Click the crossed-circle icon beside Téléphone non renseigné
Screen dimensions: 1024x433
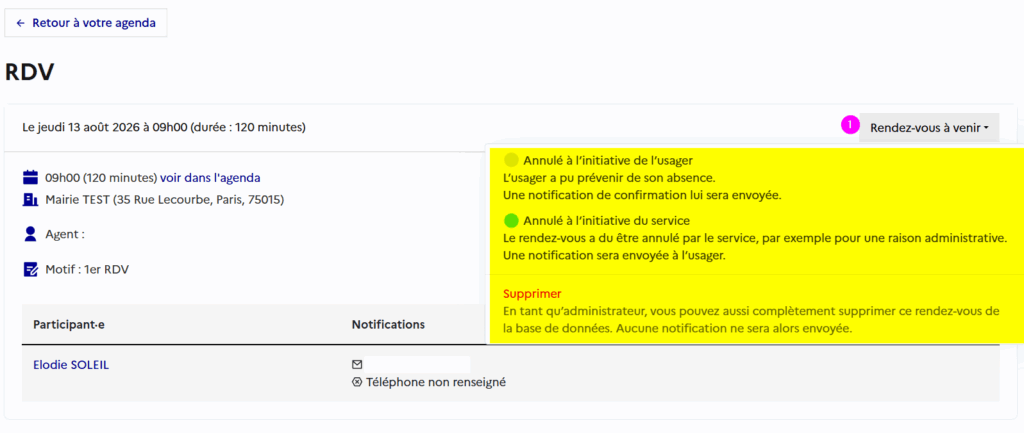click(357, 382)
